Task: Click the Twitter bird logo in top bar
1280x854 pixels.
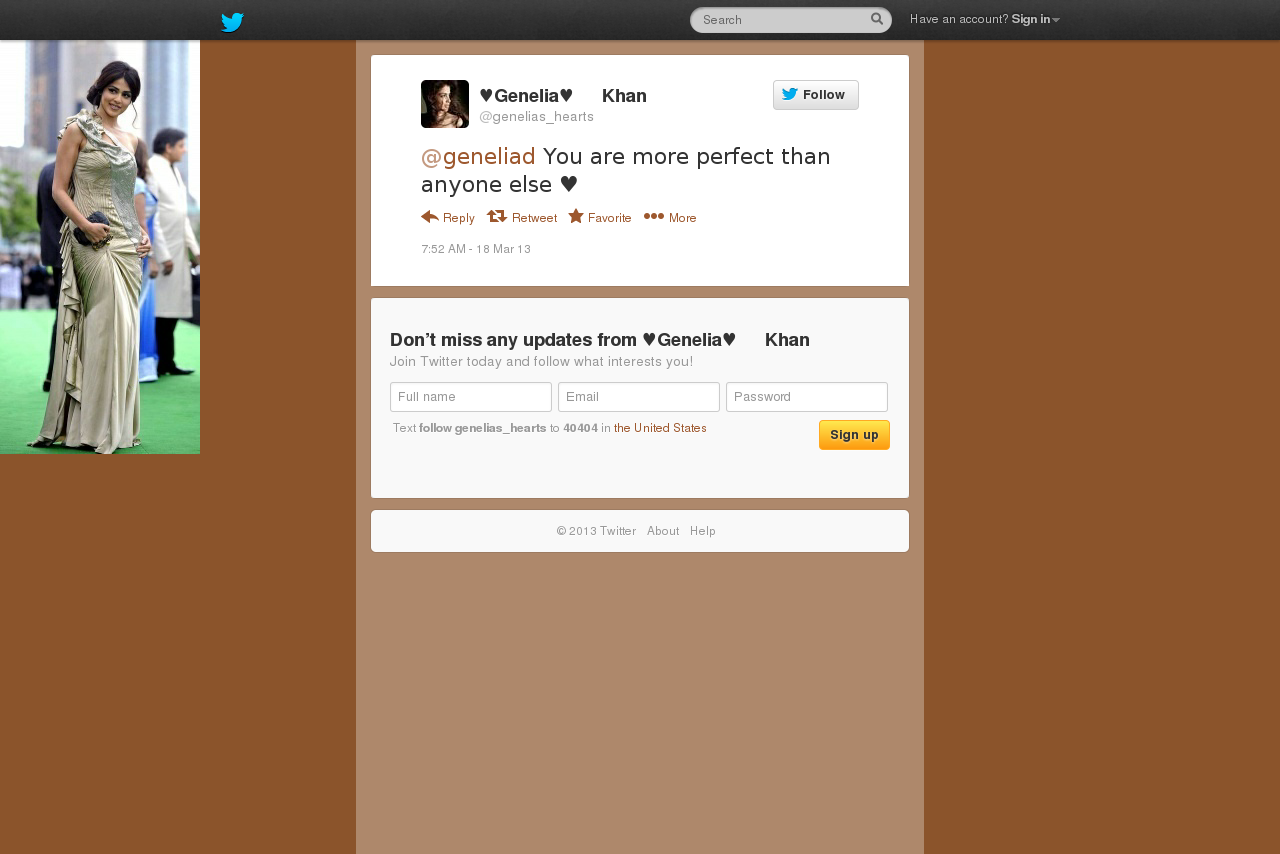Action: click(x=232, y=22)
